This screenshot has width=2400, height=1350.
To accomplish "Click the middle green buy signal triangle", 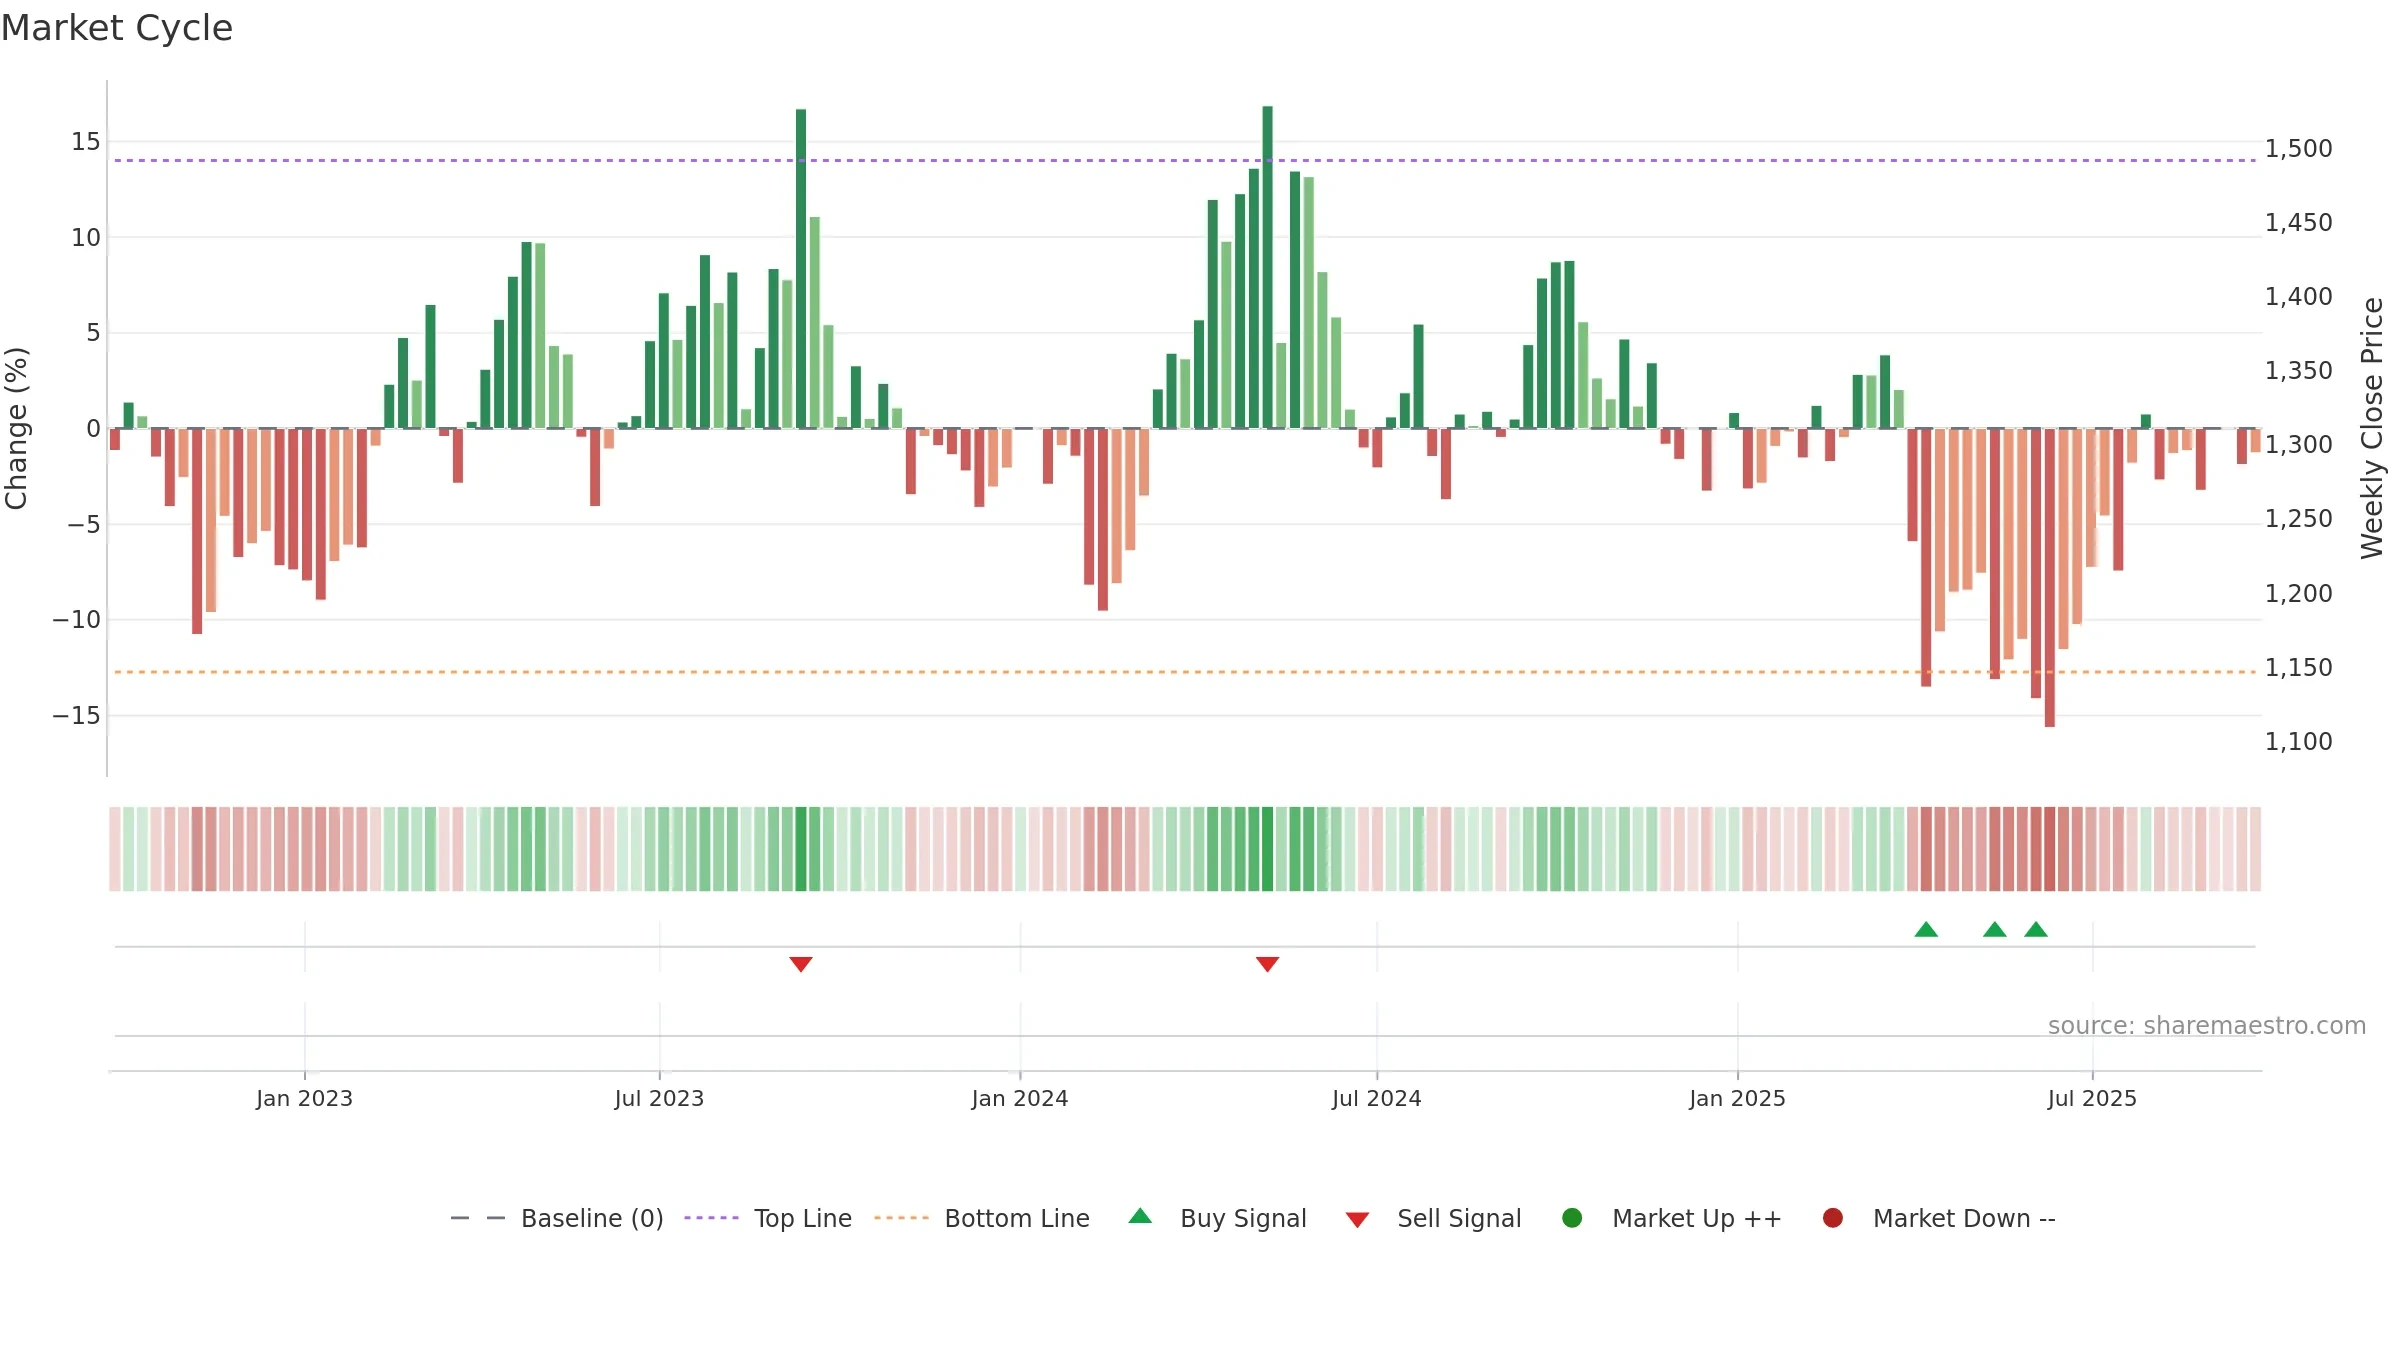I will pyautogui.click(x=1995, y=930).
